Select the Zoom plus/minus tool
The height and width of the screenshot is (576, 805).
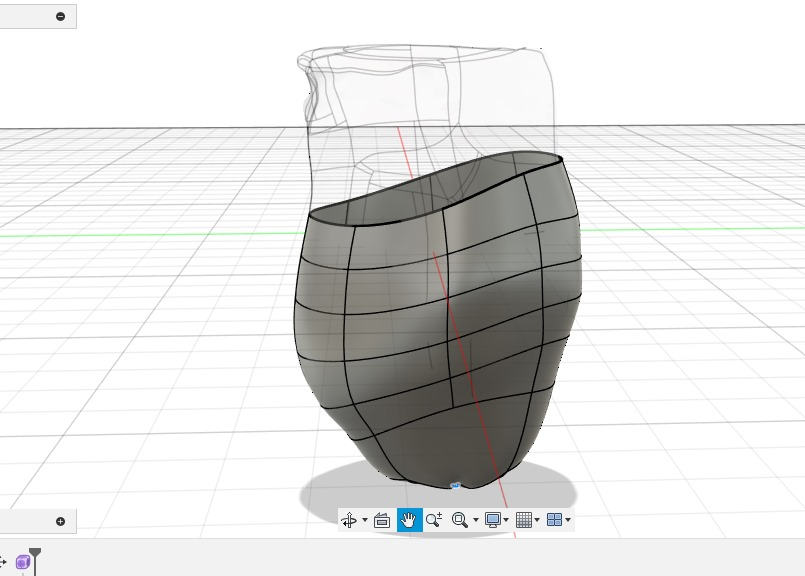tap(434, 520)
